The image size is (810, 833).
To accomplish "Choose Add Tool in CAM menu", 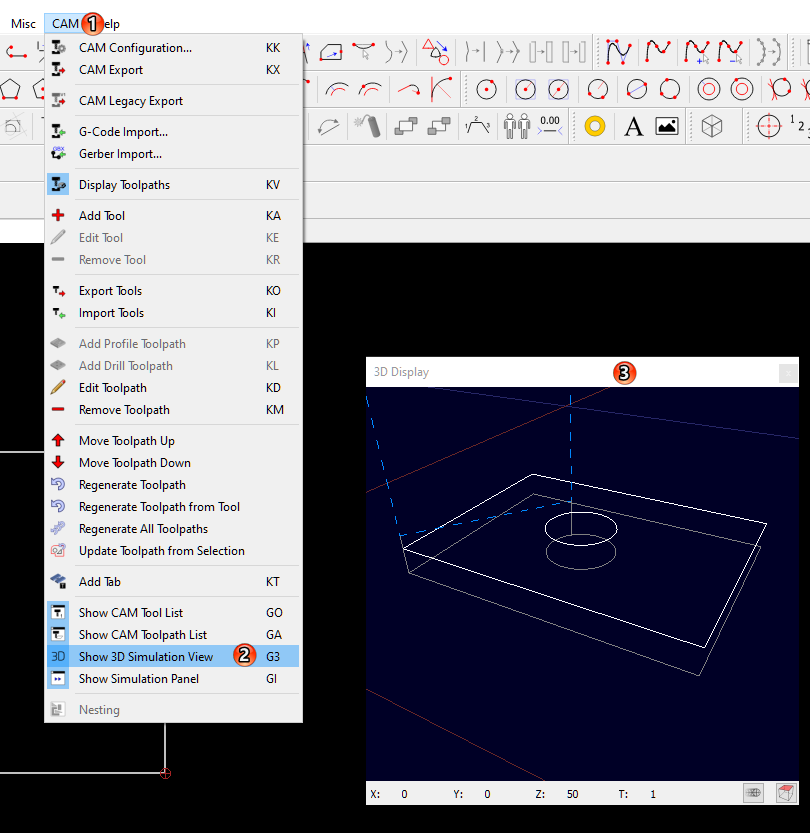I will click(x=173, y=216).
